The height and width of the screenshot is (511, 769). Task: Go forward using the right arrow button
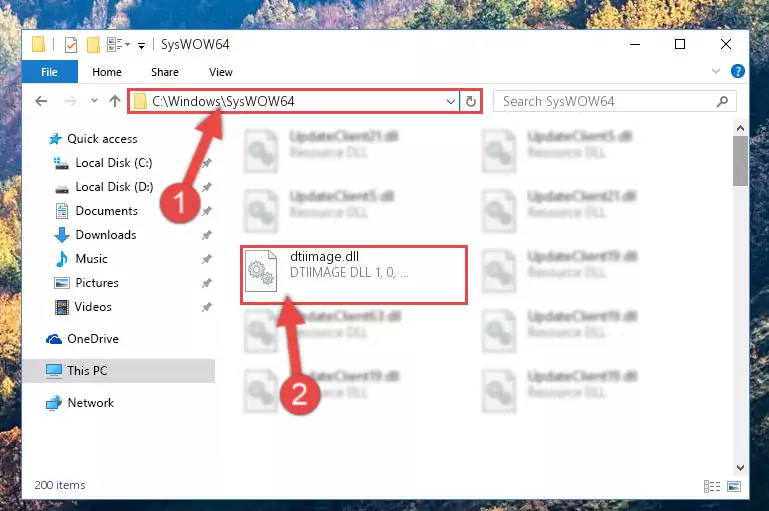point(71,101)
